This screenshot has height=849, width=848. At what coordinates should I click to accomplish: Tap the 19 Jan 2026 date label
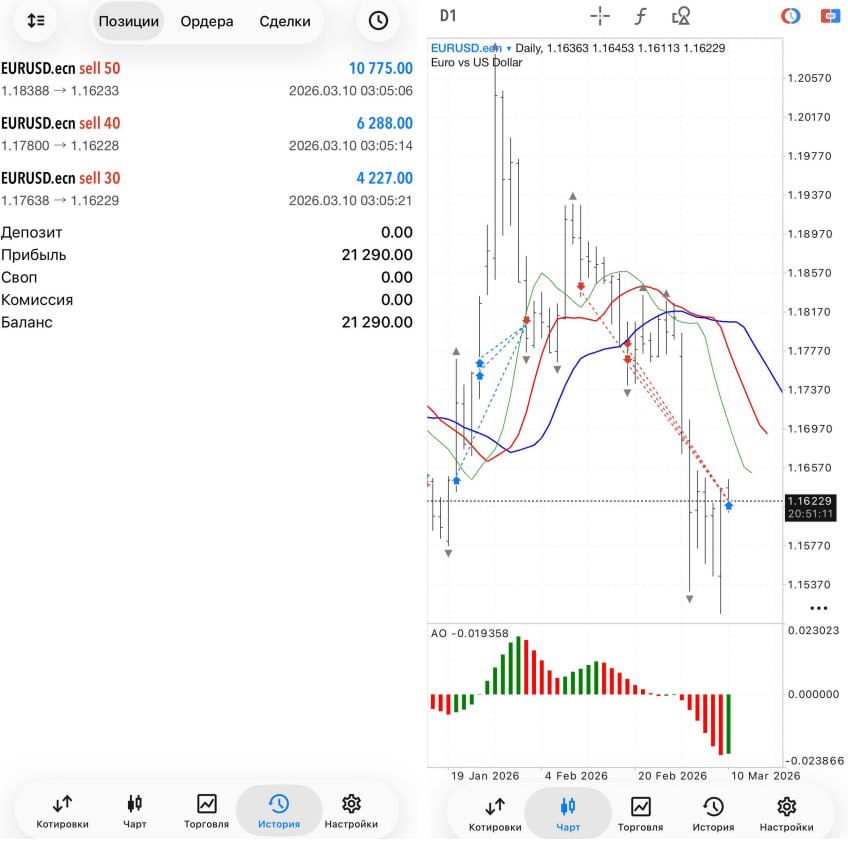(x=485, y=775)
